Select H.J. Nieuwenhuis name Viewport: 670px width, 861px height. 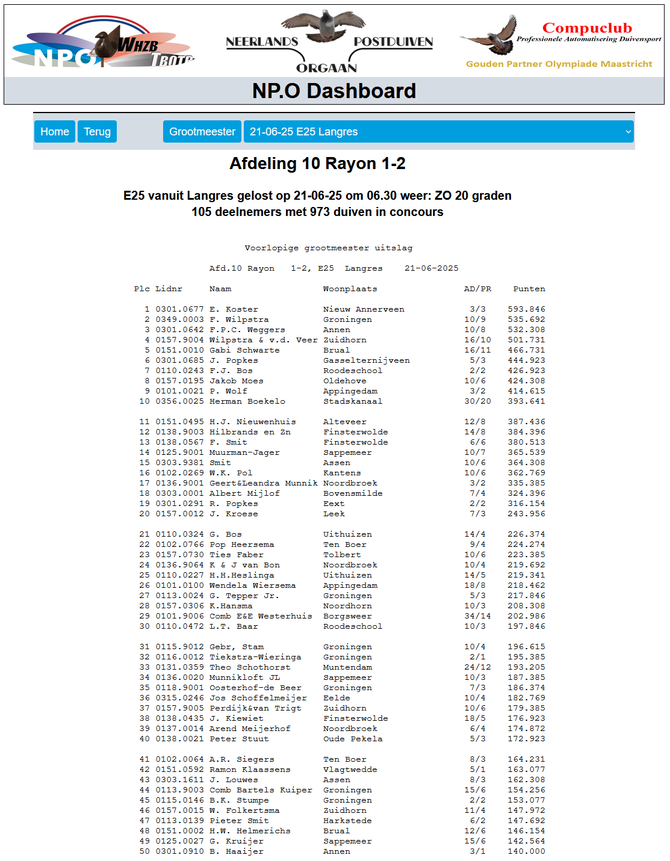coord(253,422)
